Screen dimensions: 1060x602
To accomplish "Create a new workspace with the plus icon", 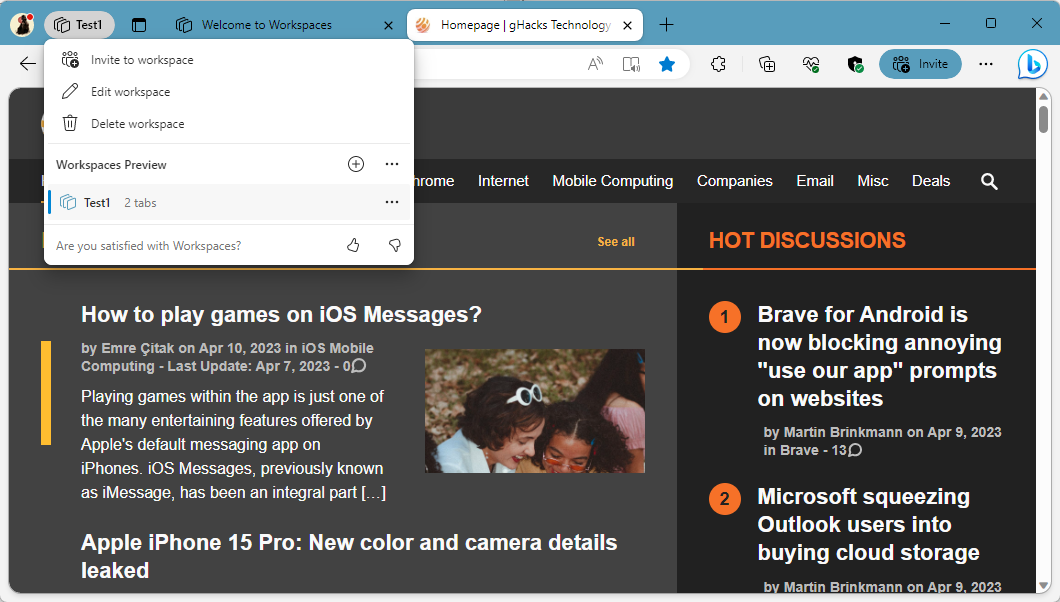I will (355, 164).
